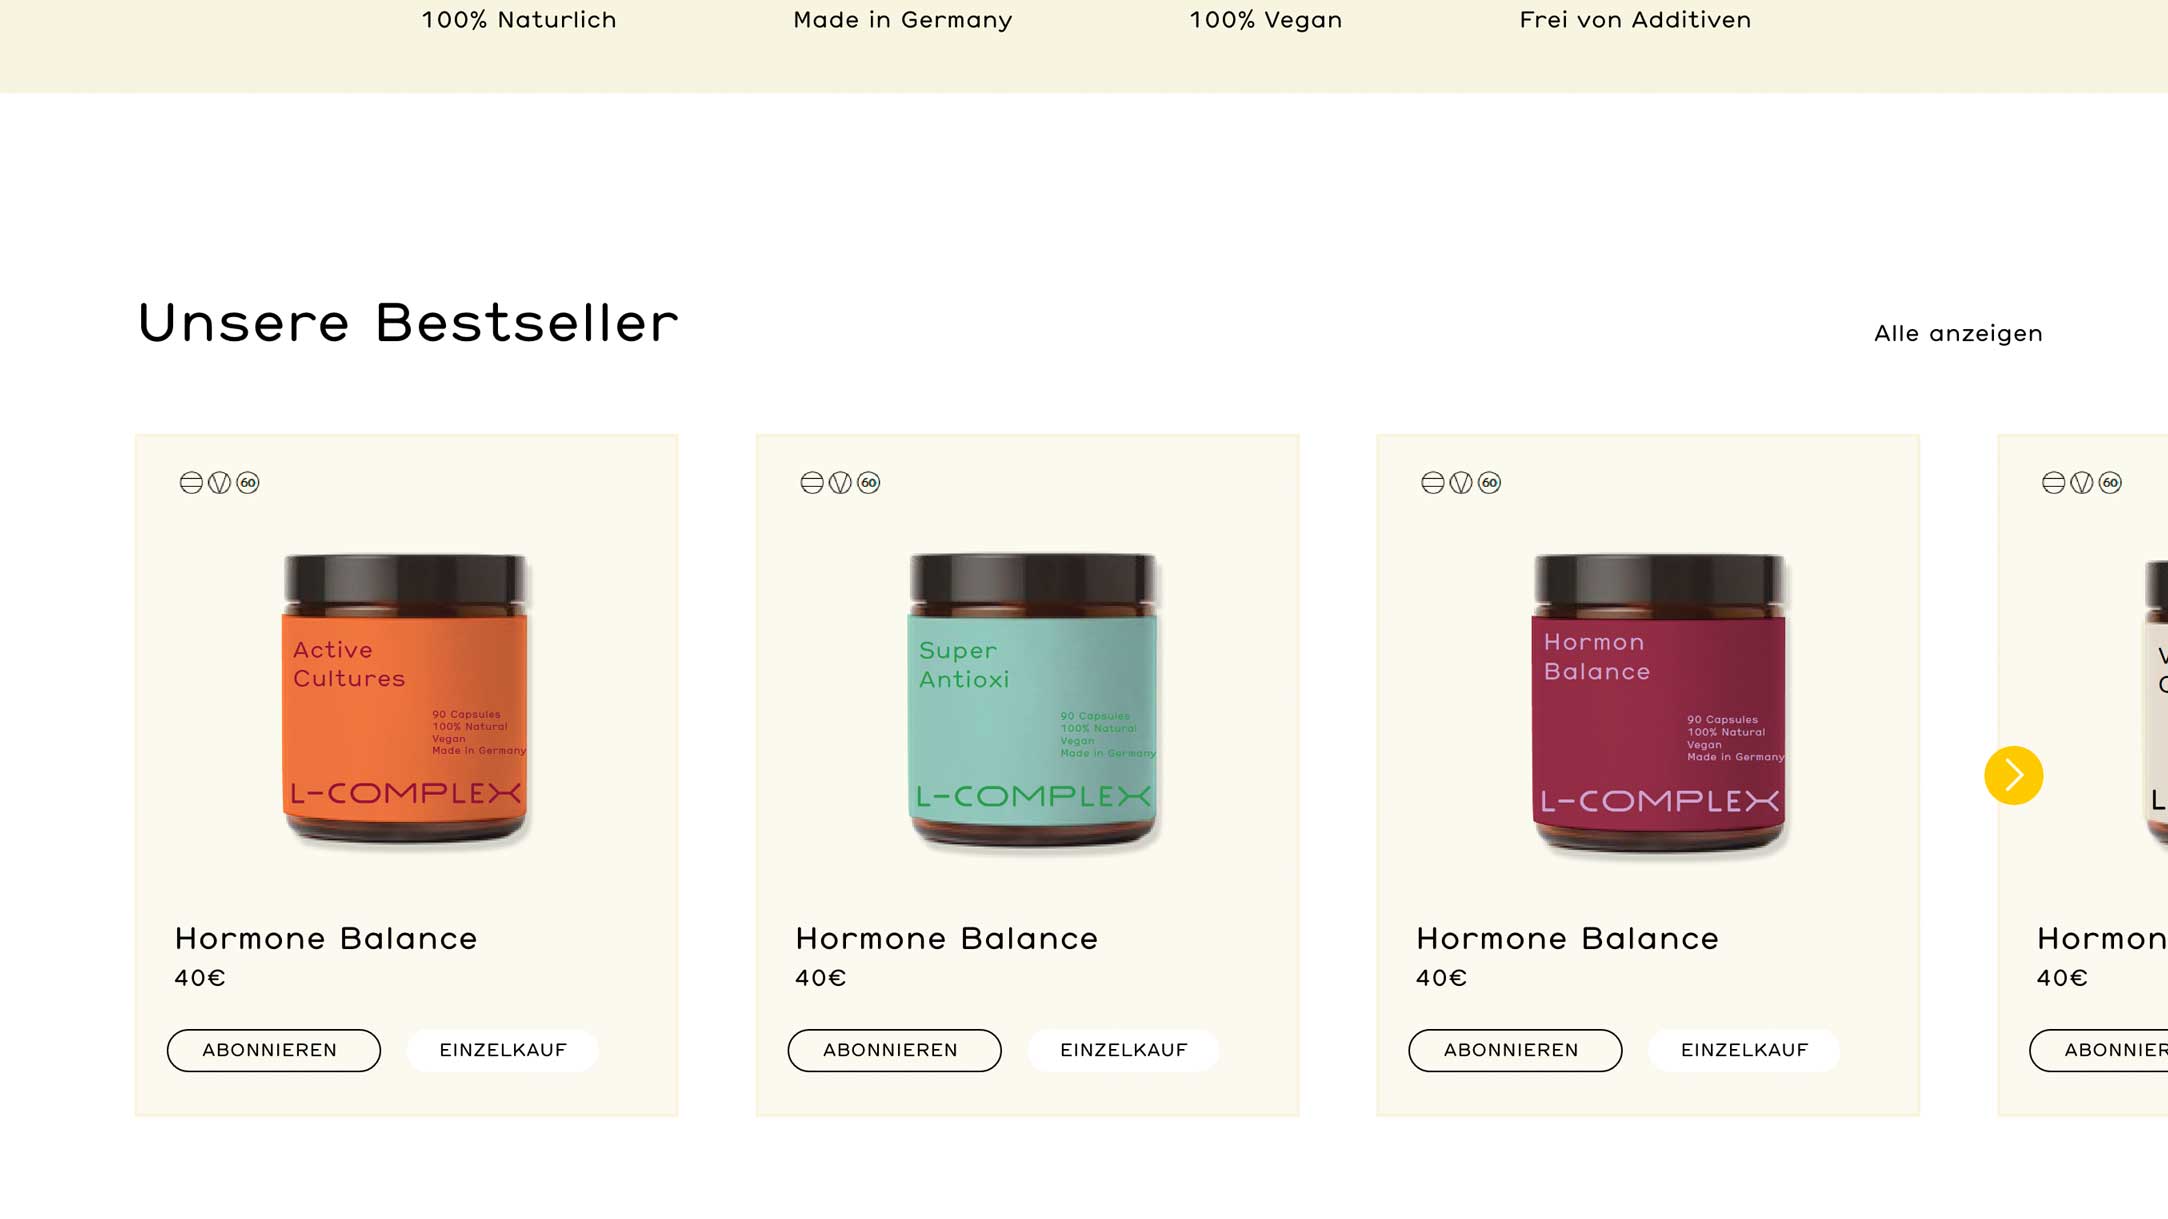Click the capsule icon on the fourth product card
This screenshot has width=2168, height=1219.
(2054, 483)
